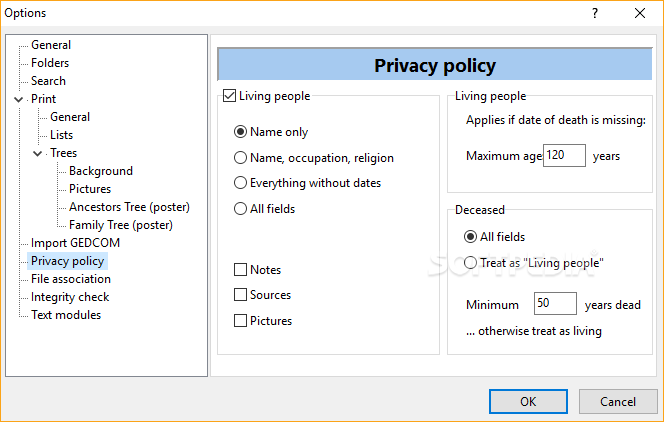
Task: Choose Treat as "Living people" option
Action: pos(470,262)
